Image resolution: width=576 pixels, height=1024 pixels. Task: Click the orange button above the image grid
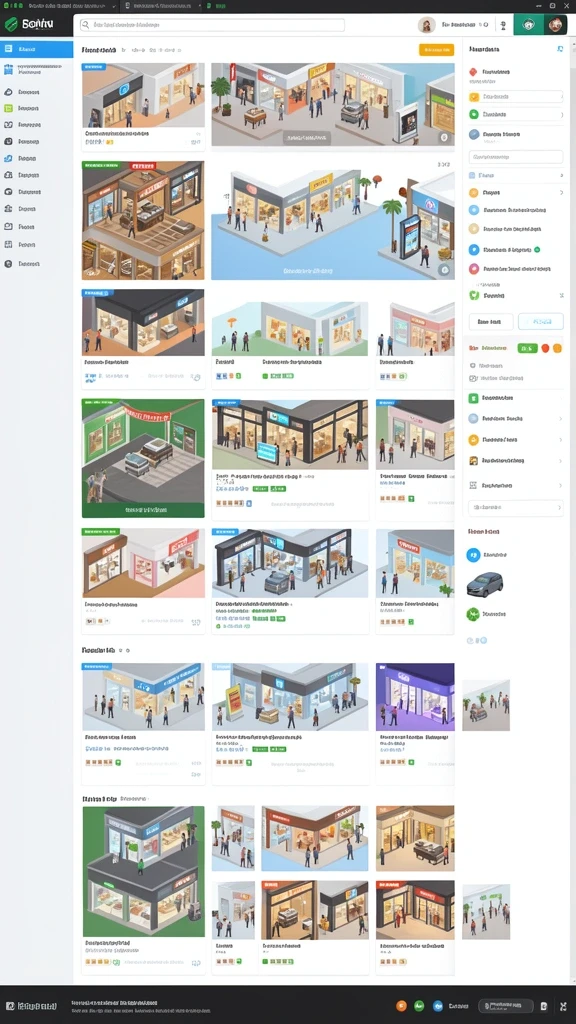[436, 50]
